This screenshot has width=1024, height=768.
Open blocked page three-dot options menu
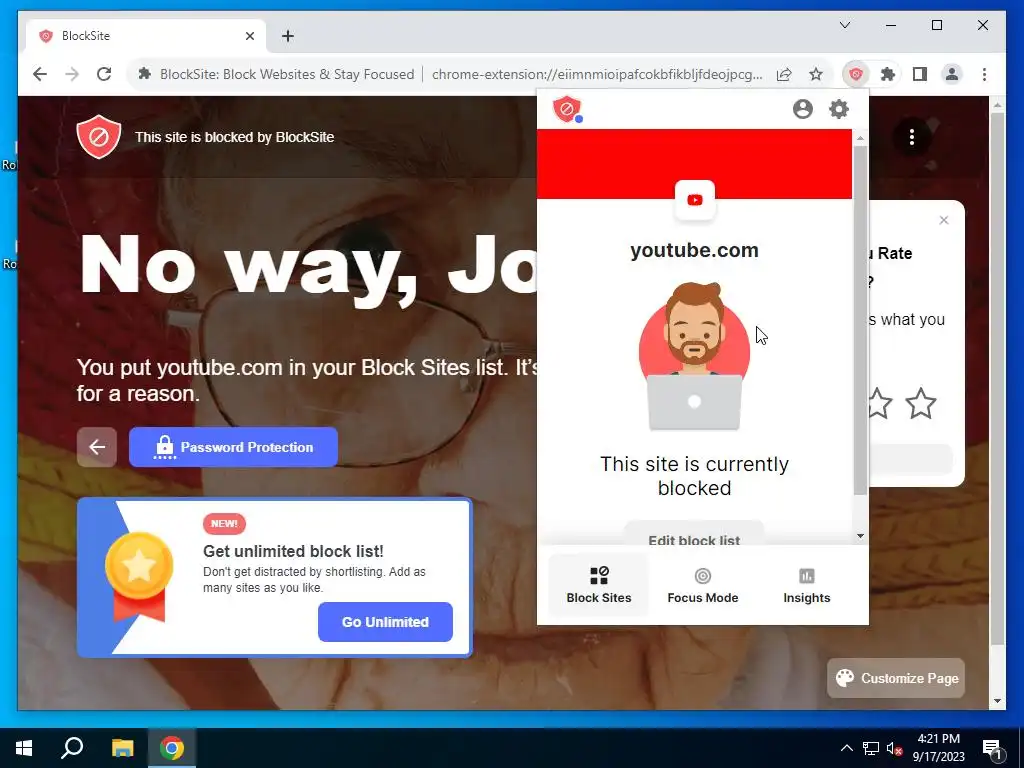tap(912, 137)
